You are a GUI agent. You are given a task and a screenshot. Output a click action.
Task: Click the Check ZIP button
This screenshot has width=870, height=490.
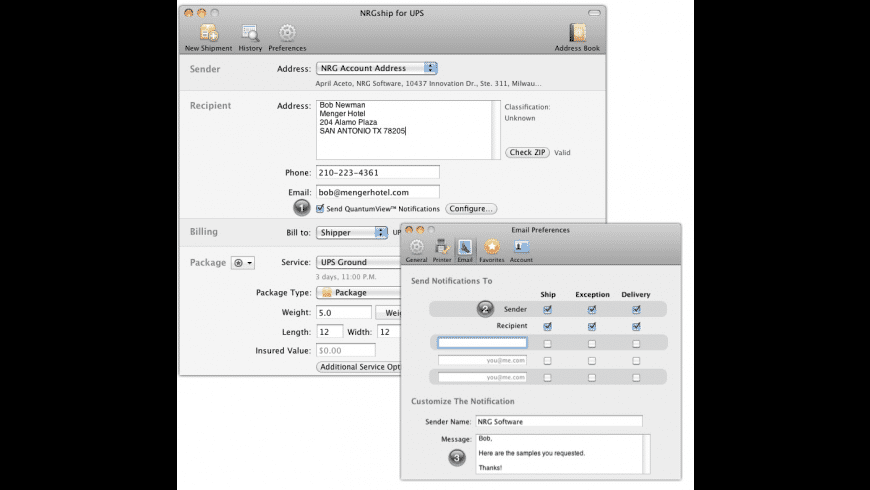pyautogui.click(x=527, y=153)
